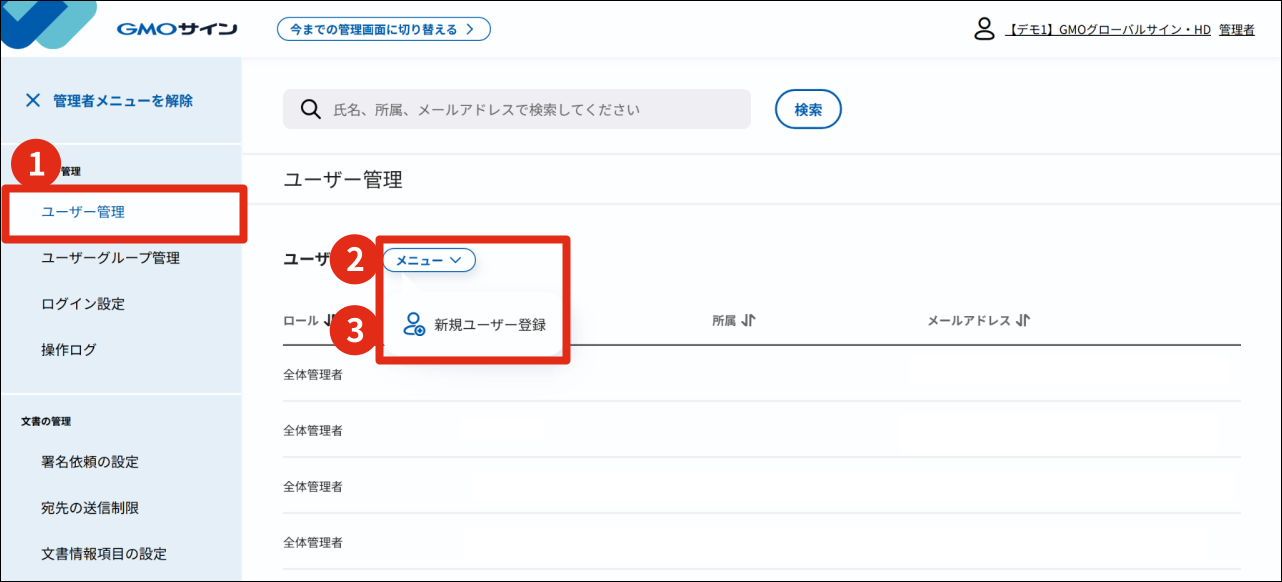Open the メニュー dropdown
The image size is (1282, 582).
(429, 260)
